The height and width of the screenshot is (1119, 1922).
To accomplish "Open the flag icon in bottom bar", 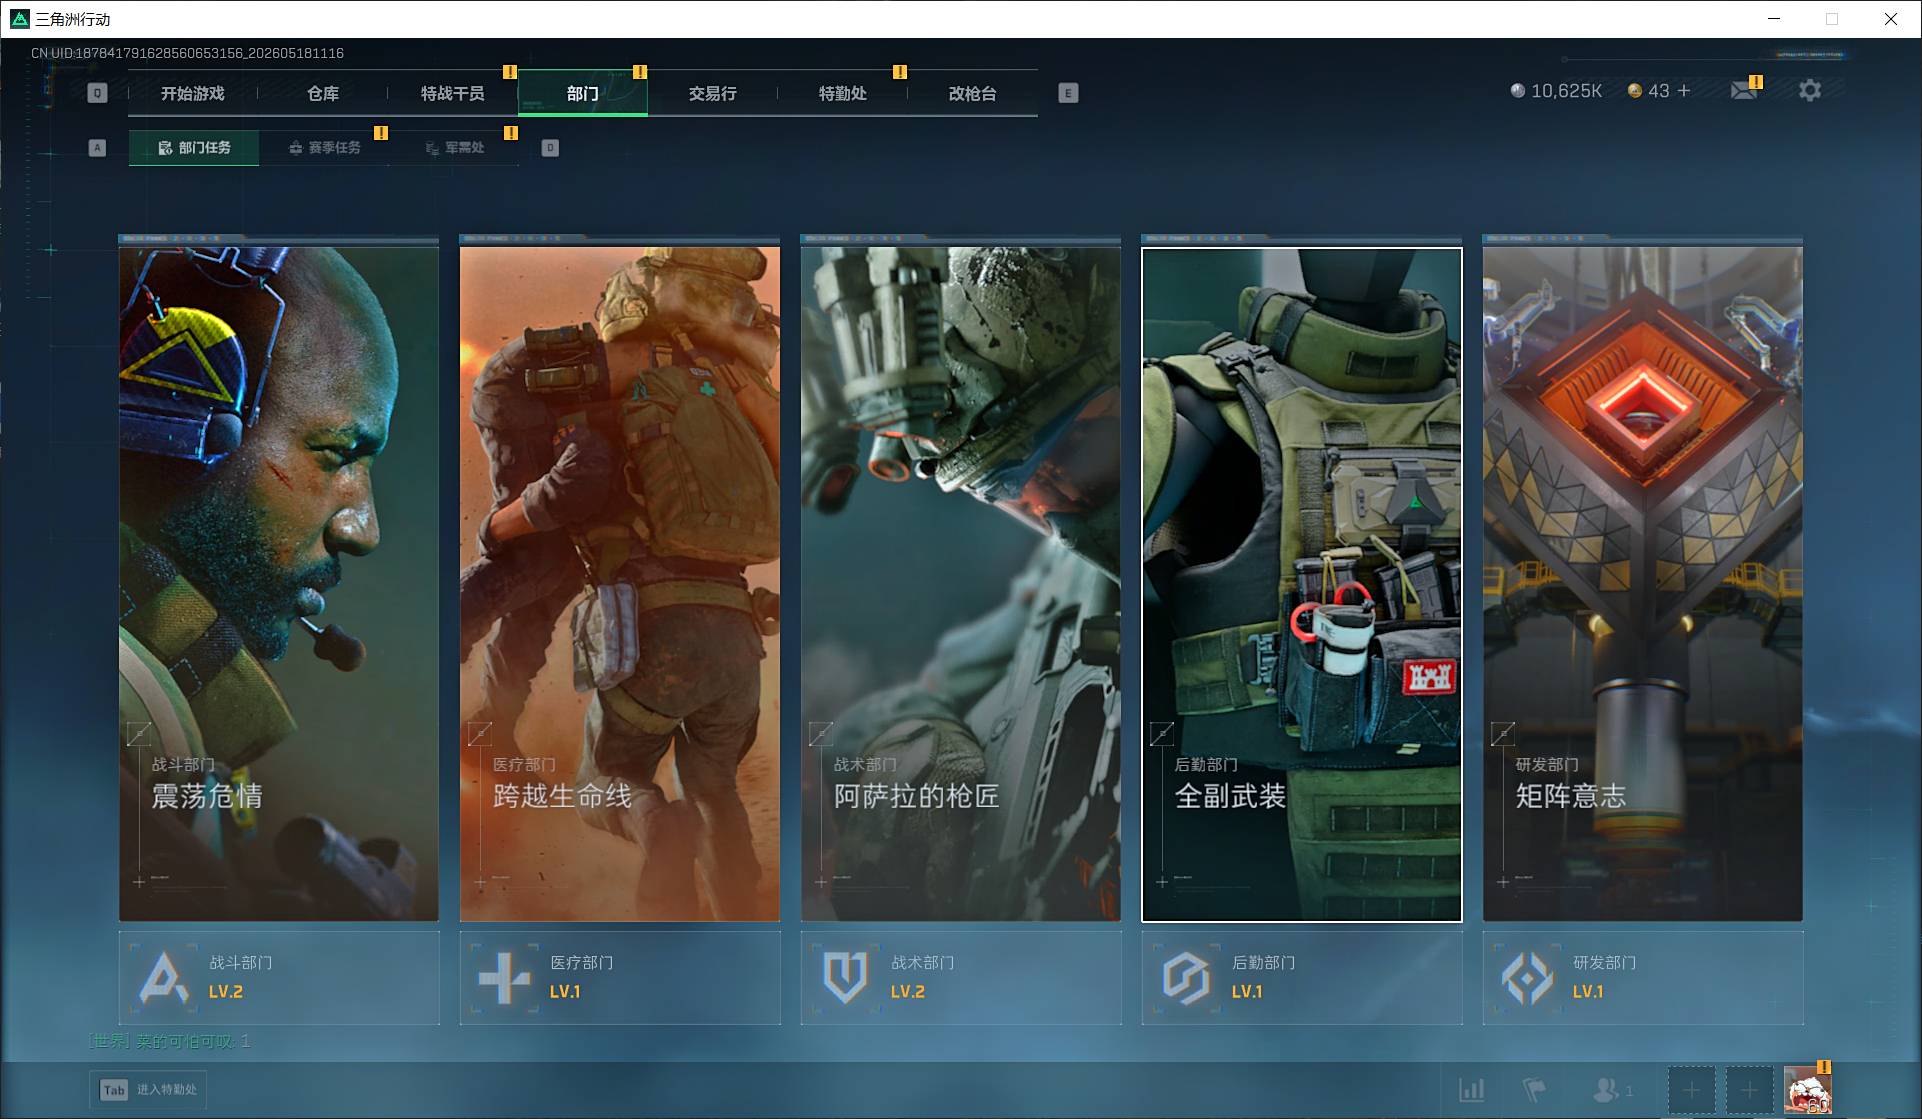I will 1534,1089.
